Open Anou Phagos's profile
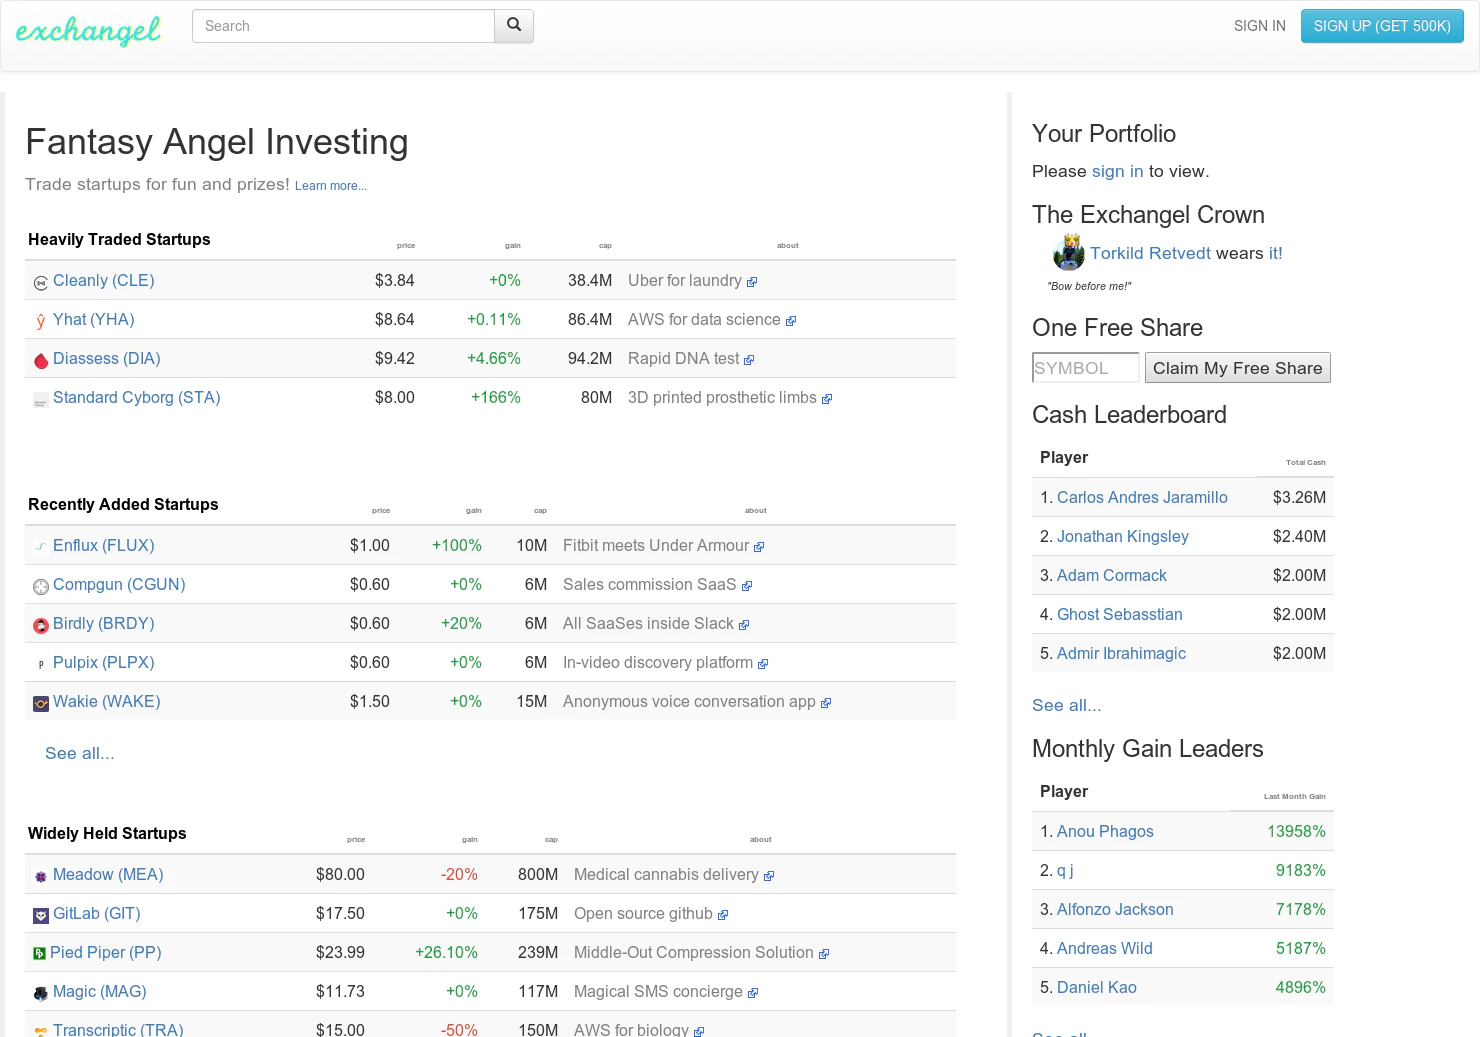The image size is (1480, 1037). point(1105,832)
